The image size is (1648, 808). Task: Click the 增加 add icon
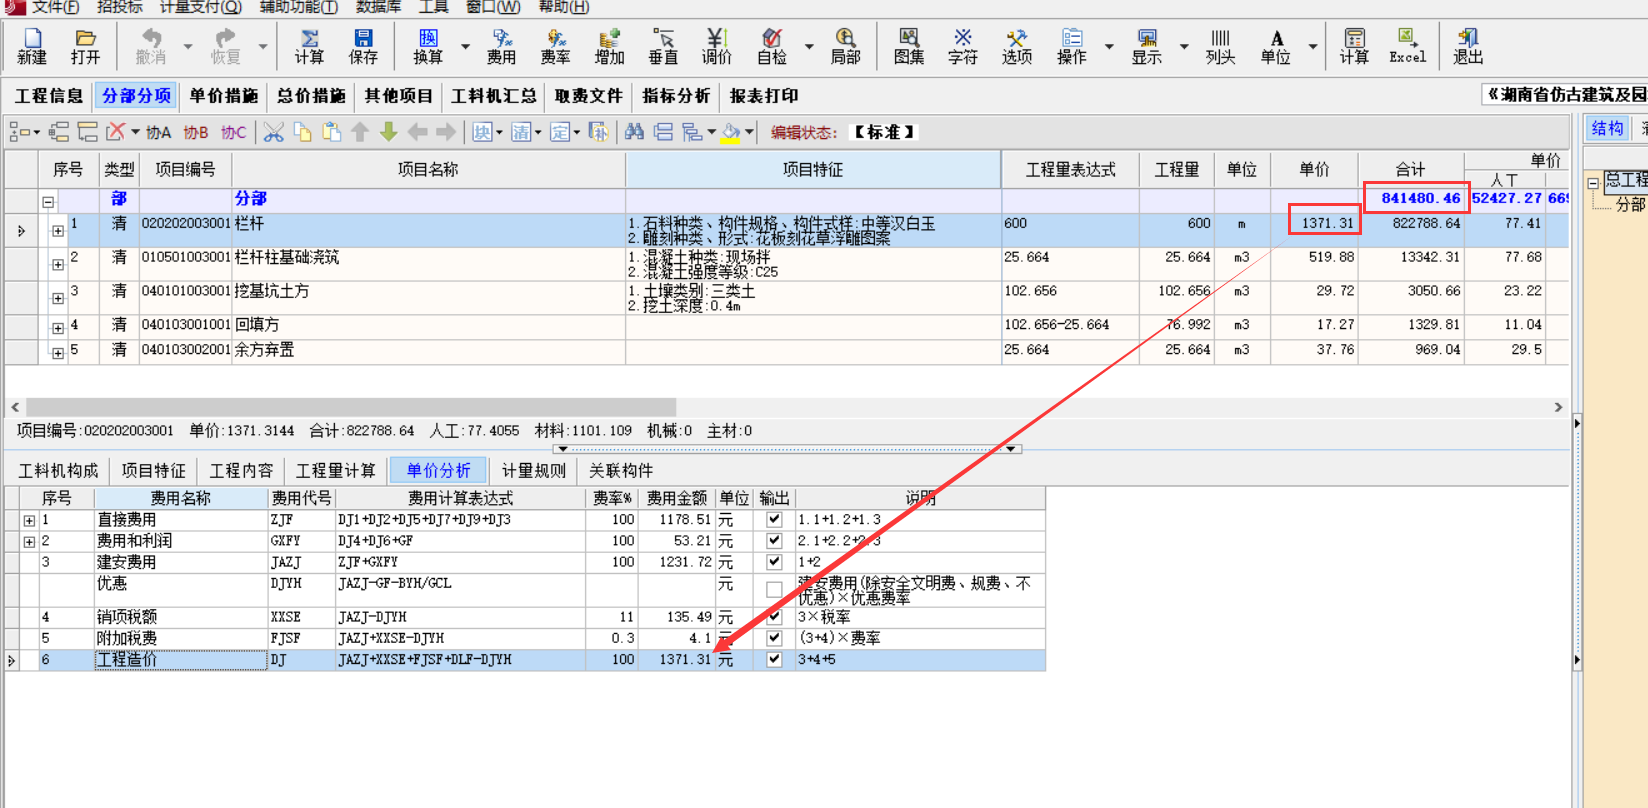click(x=610, y=47)
